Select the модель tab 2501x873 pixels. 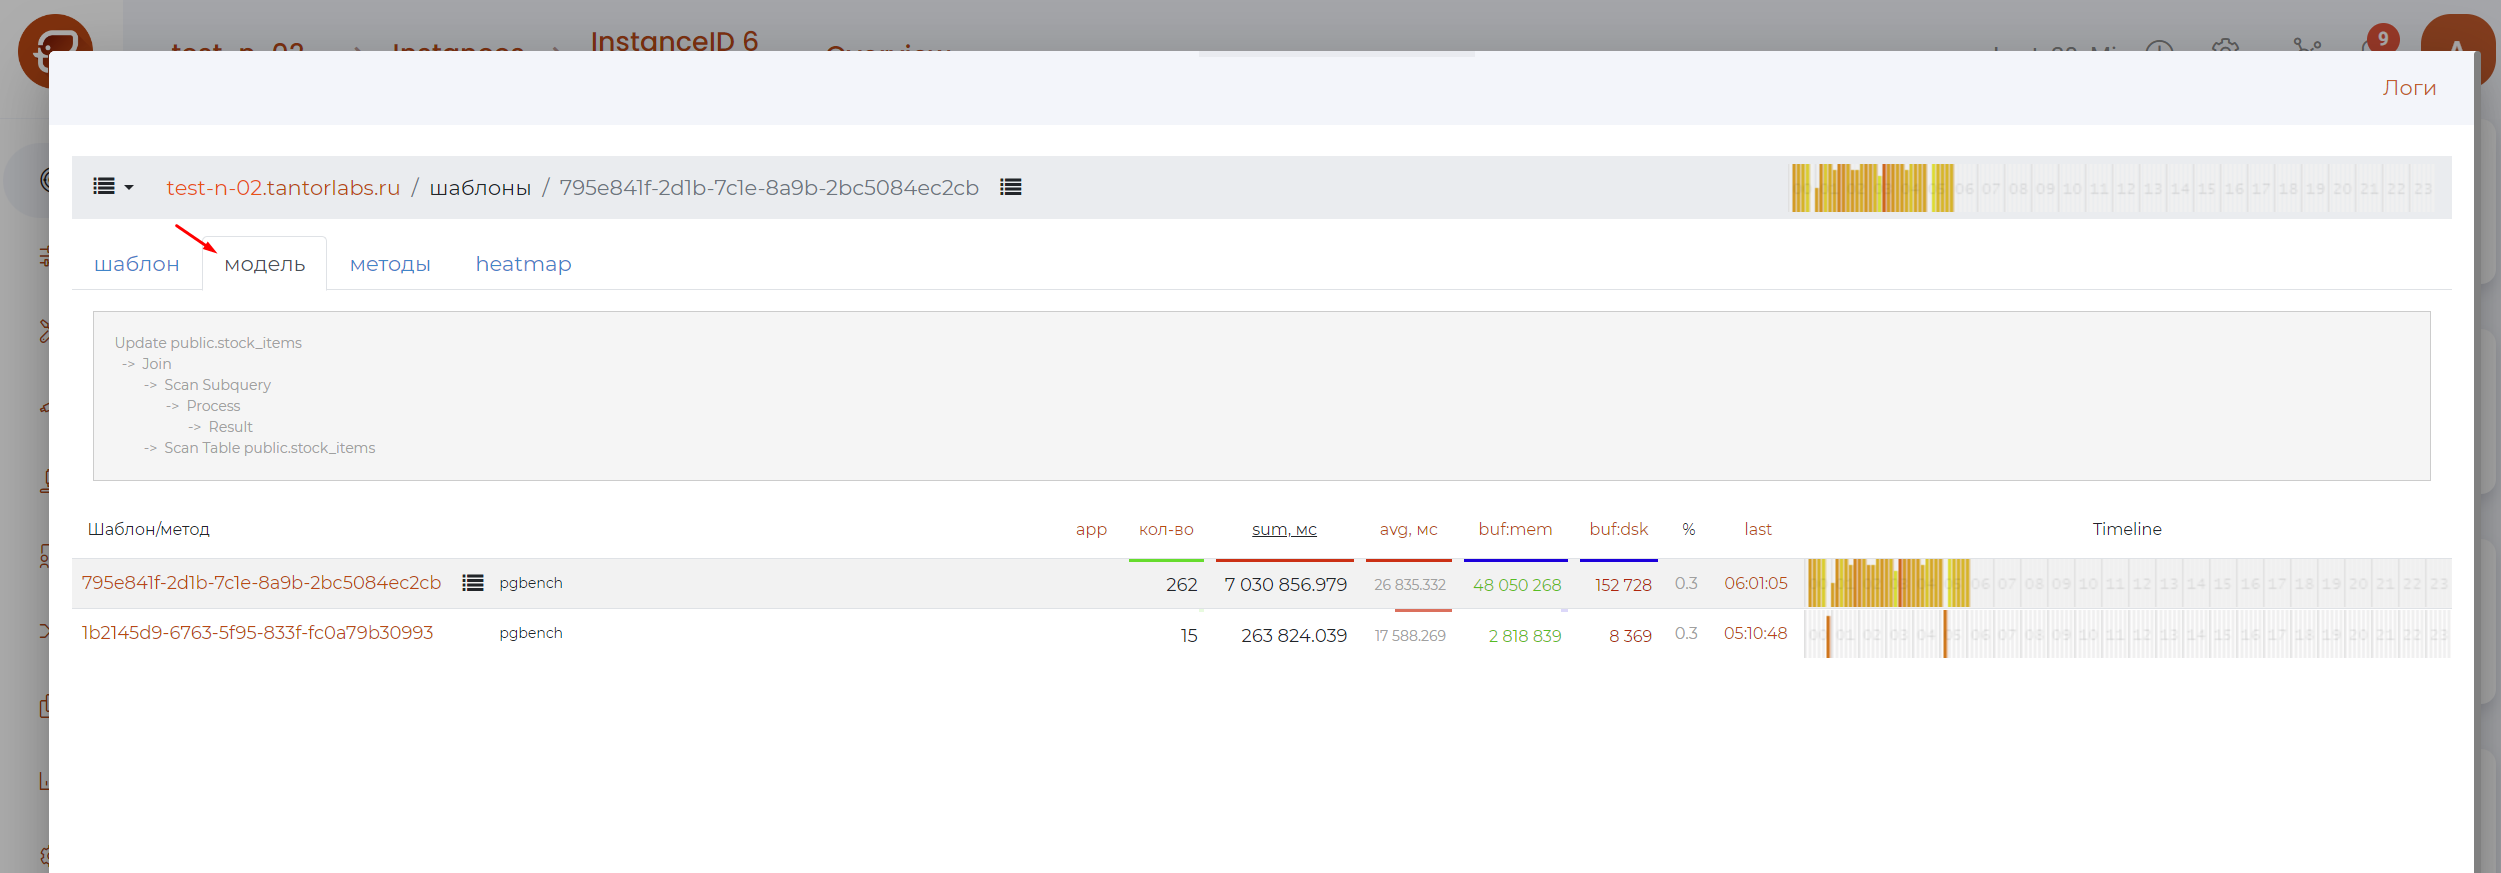264,264
